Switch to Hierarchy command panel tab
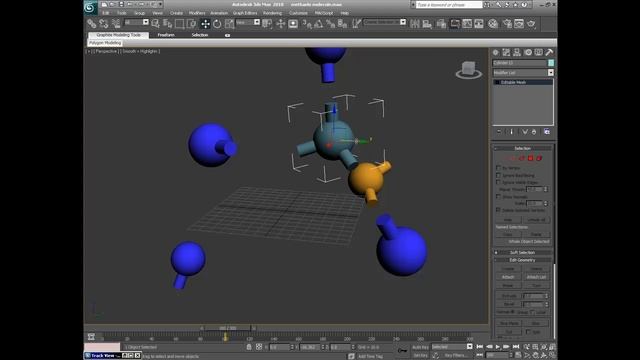 [x=517, y=52]
